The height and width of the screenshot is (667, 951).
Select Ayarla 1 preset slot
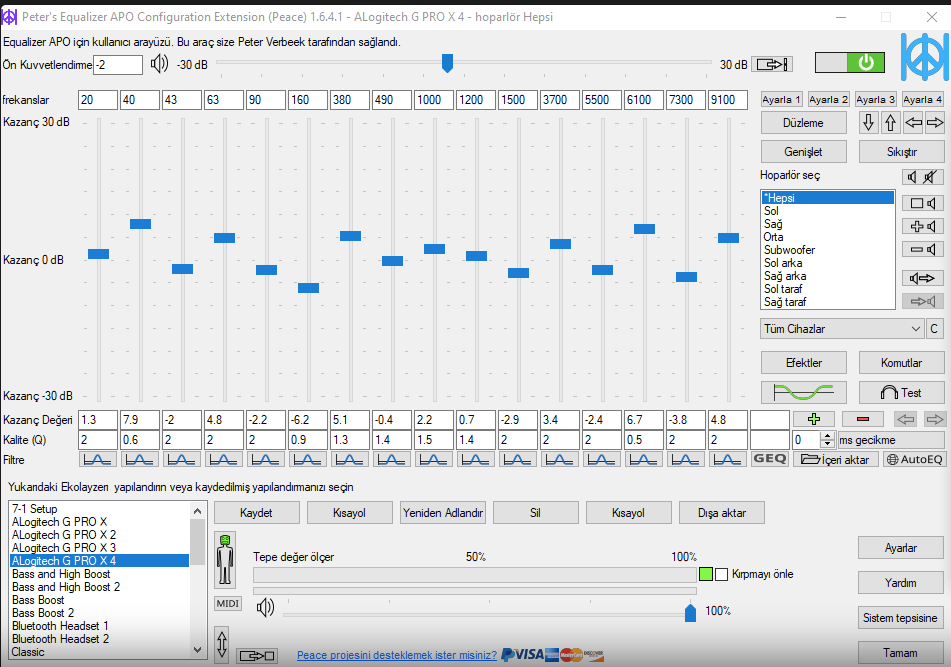click(x=782, y=99)
